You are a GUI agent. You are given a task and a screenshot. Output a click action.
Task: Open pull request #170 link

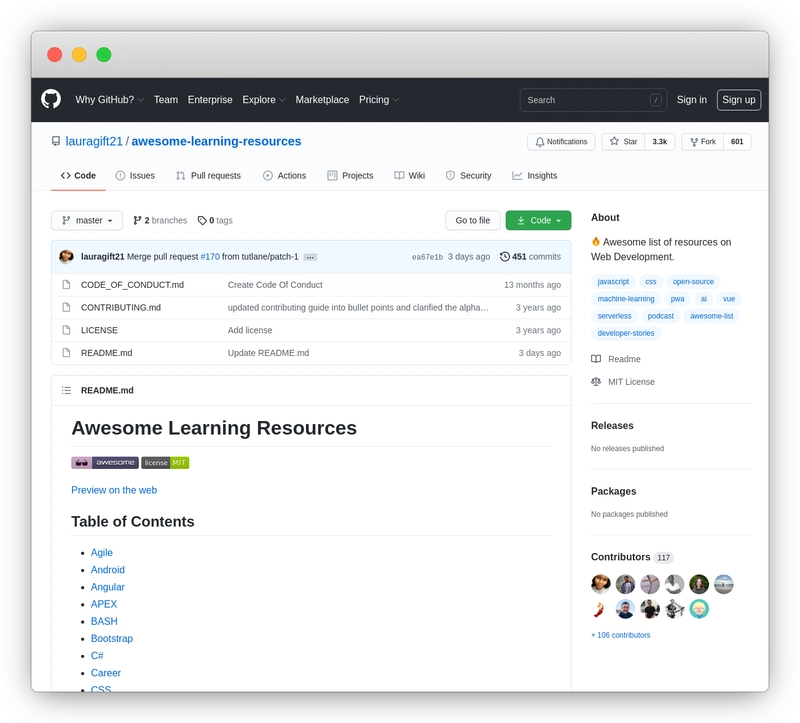click(210, 257)
